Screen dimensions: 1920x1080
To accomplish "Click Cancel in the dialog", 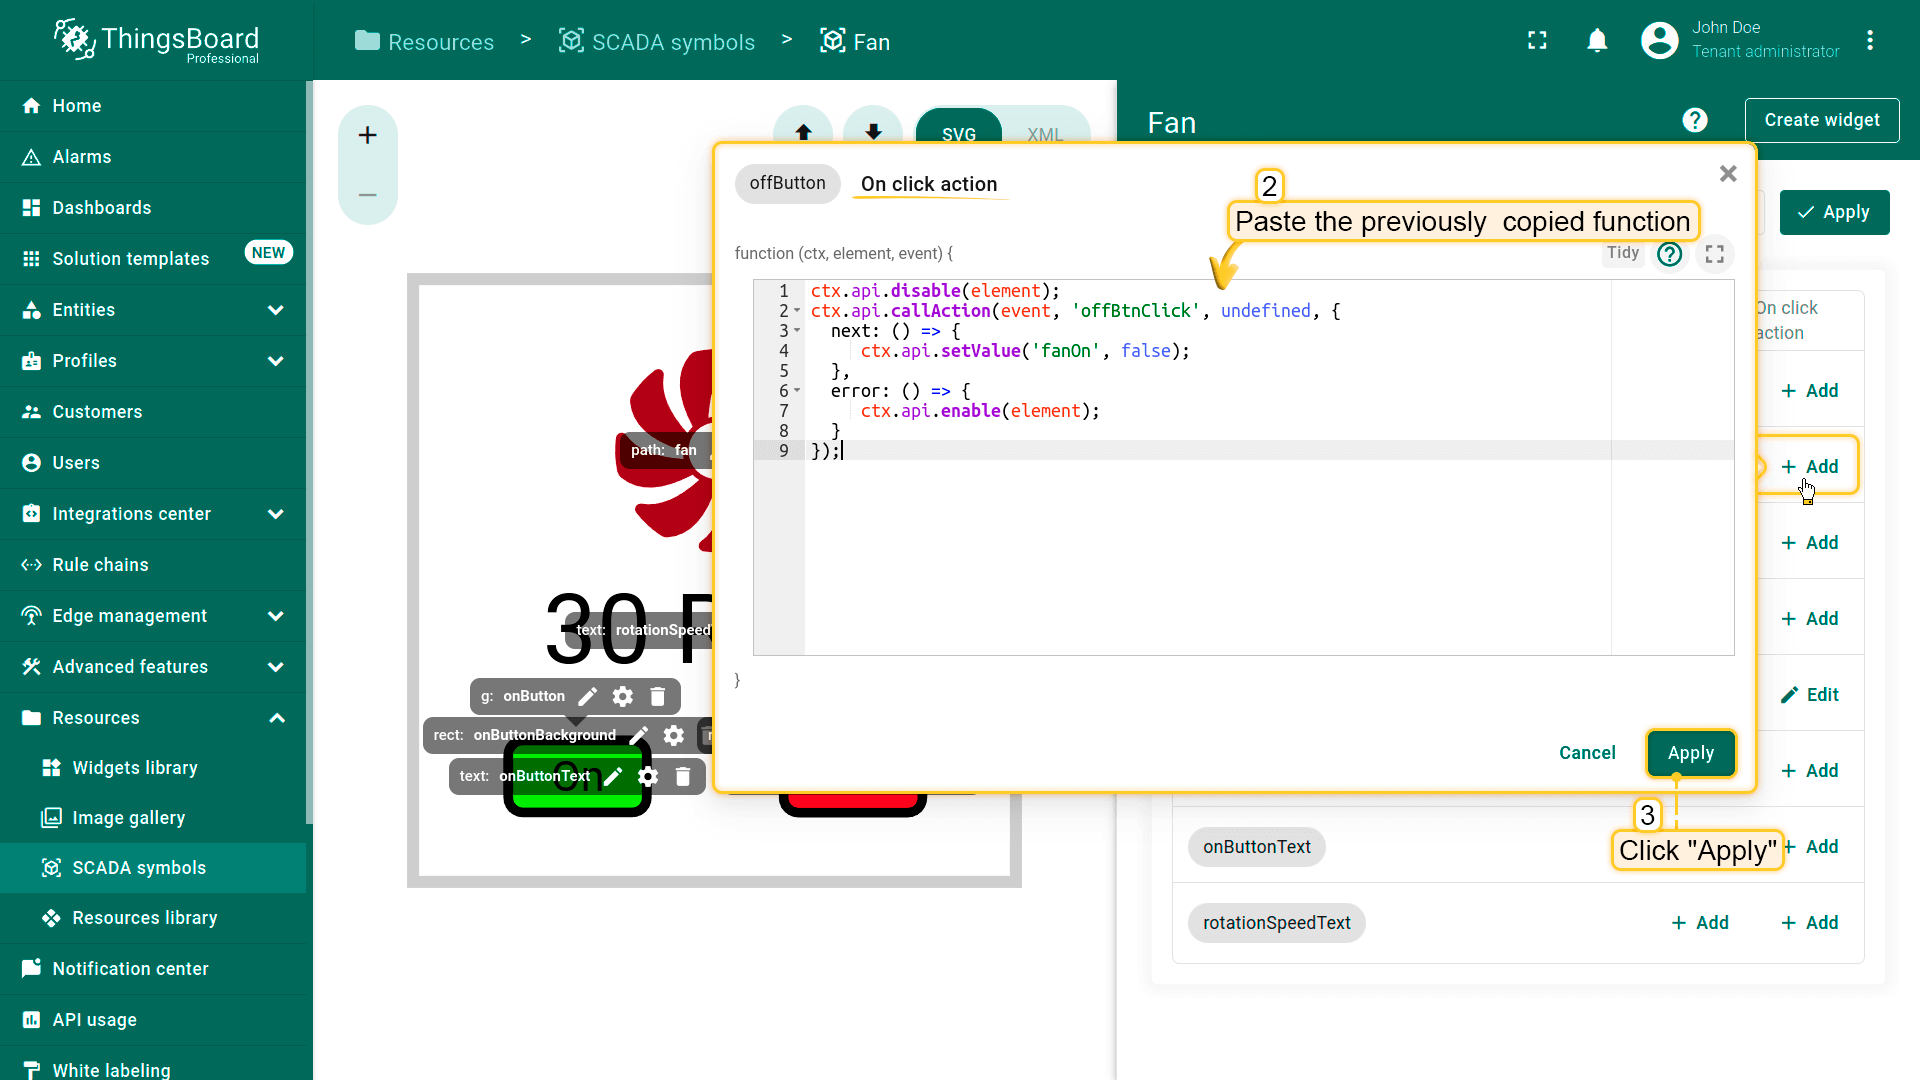I will point(1586,753).
